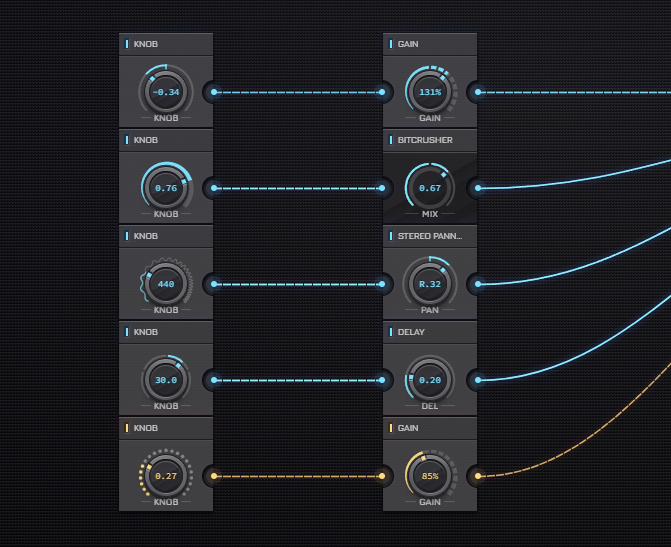Adjust the knob showing 0.76
Screen dimensions: 671x547
[x=166, y=188]
